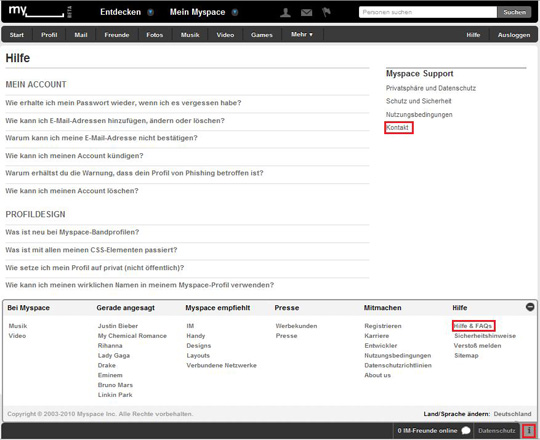Collapse the footer with the minus icon

[x=530, y=307]
